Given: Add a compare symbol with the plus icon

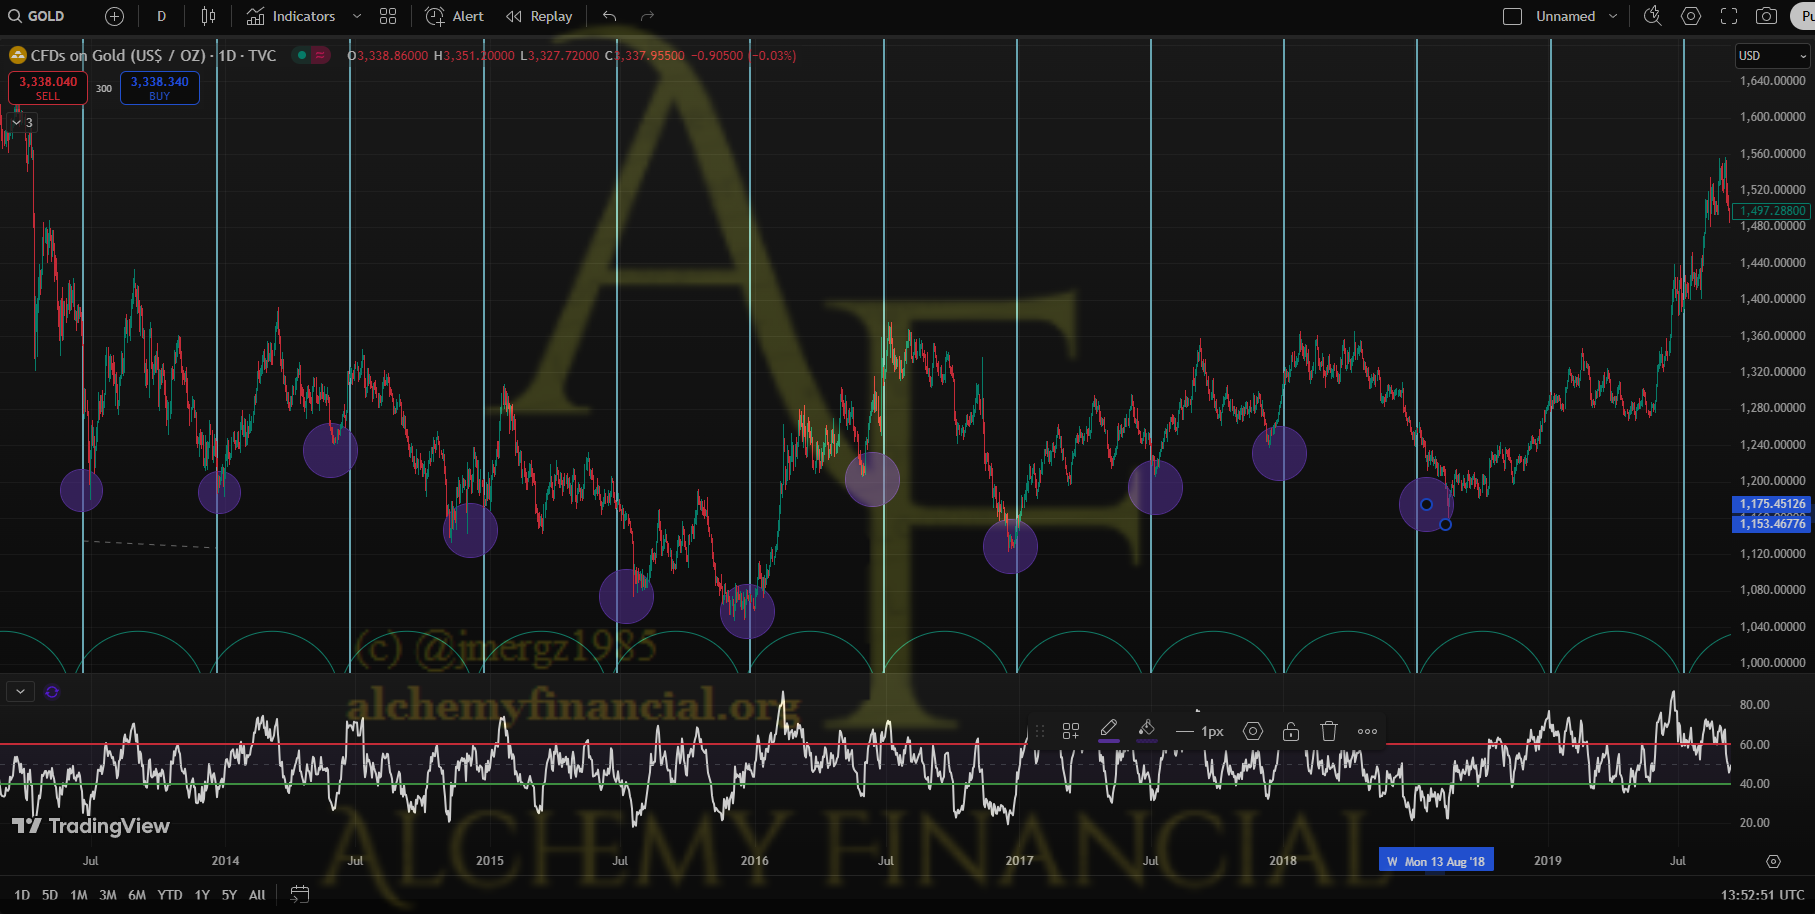Looking at the screenshot, I should [x=114, y=16].
